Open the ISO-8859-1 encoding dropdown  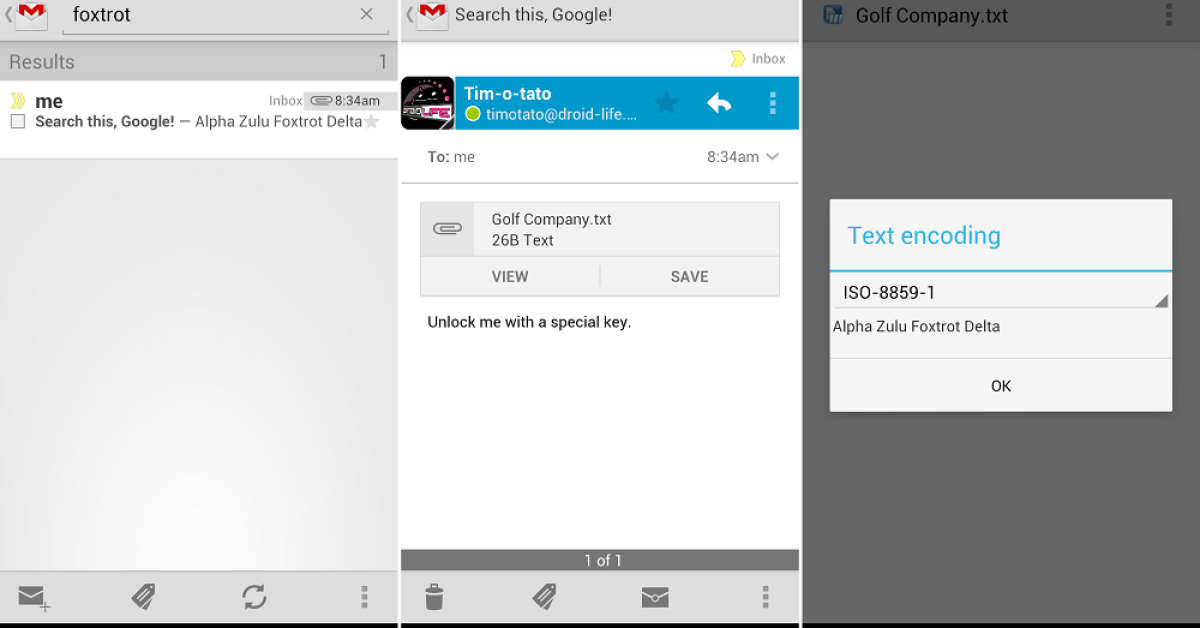click(1000, 293)
